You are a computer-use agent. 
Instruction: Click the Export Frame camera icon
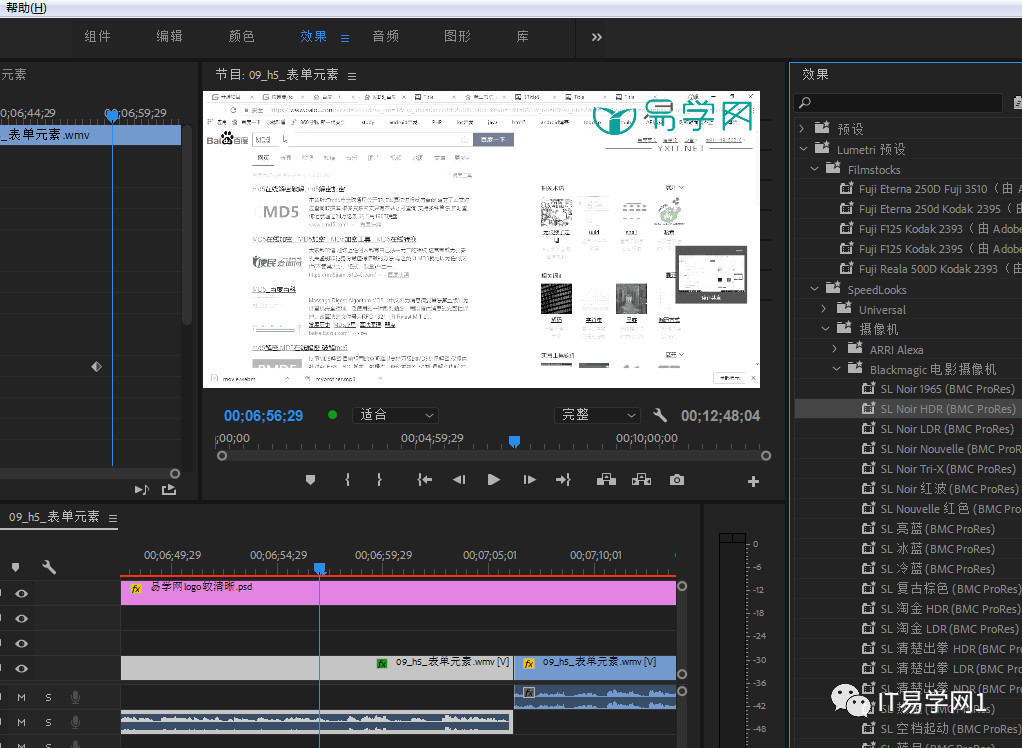click(x=677, y=480)
